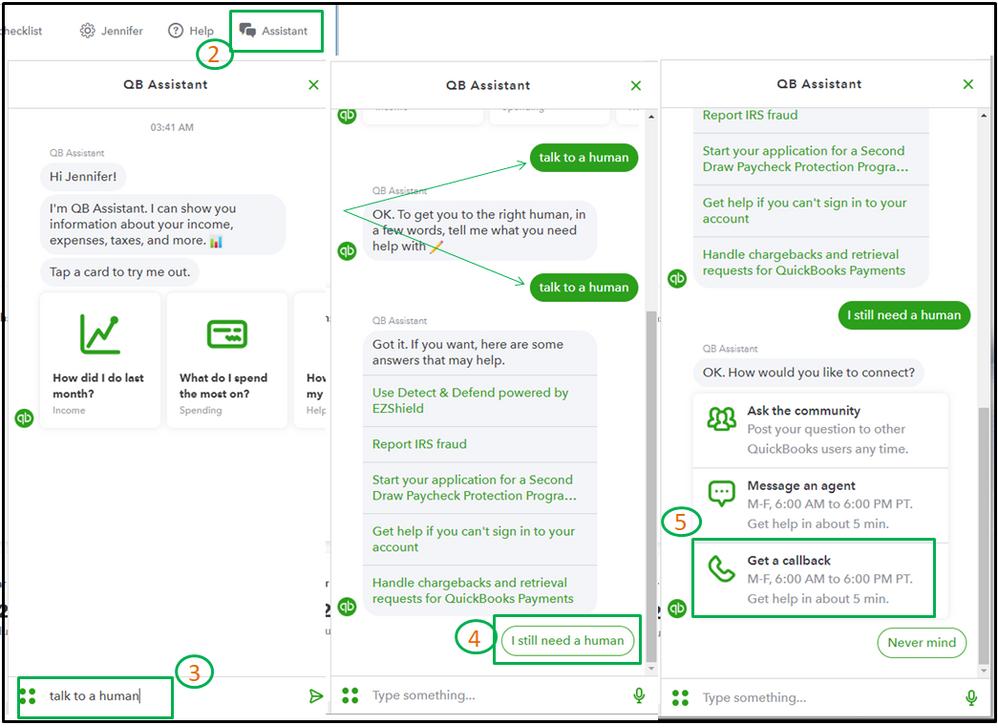The width and height of the screenshot is (998, 728).
Task: Open the four-dot menu icon in right panel
Action: (x=680, y=698)
